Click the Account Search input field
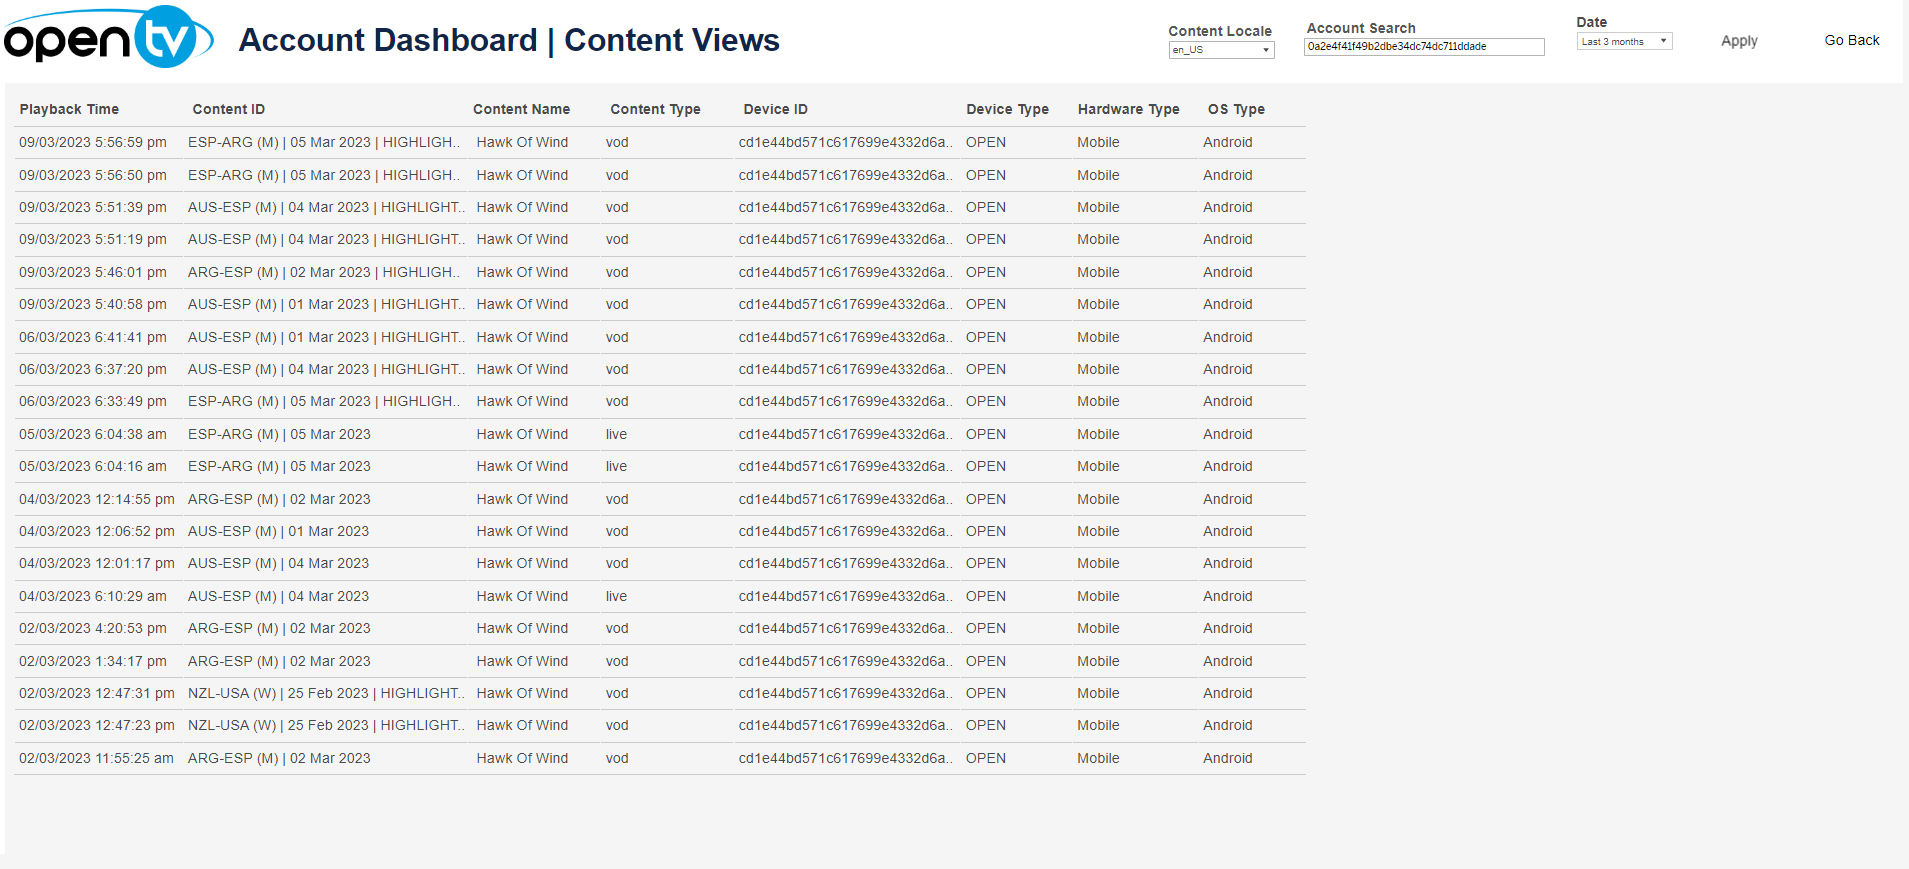Screen dimensions: 1909x869 click(1423, 47)
